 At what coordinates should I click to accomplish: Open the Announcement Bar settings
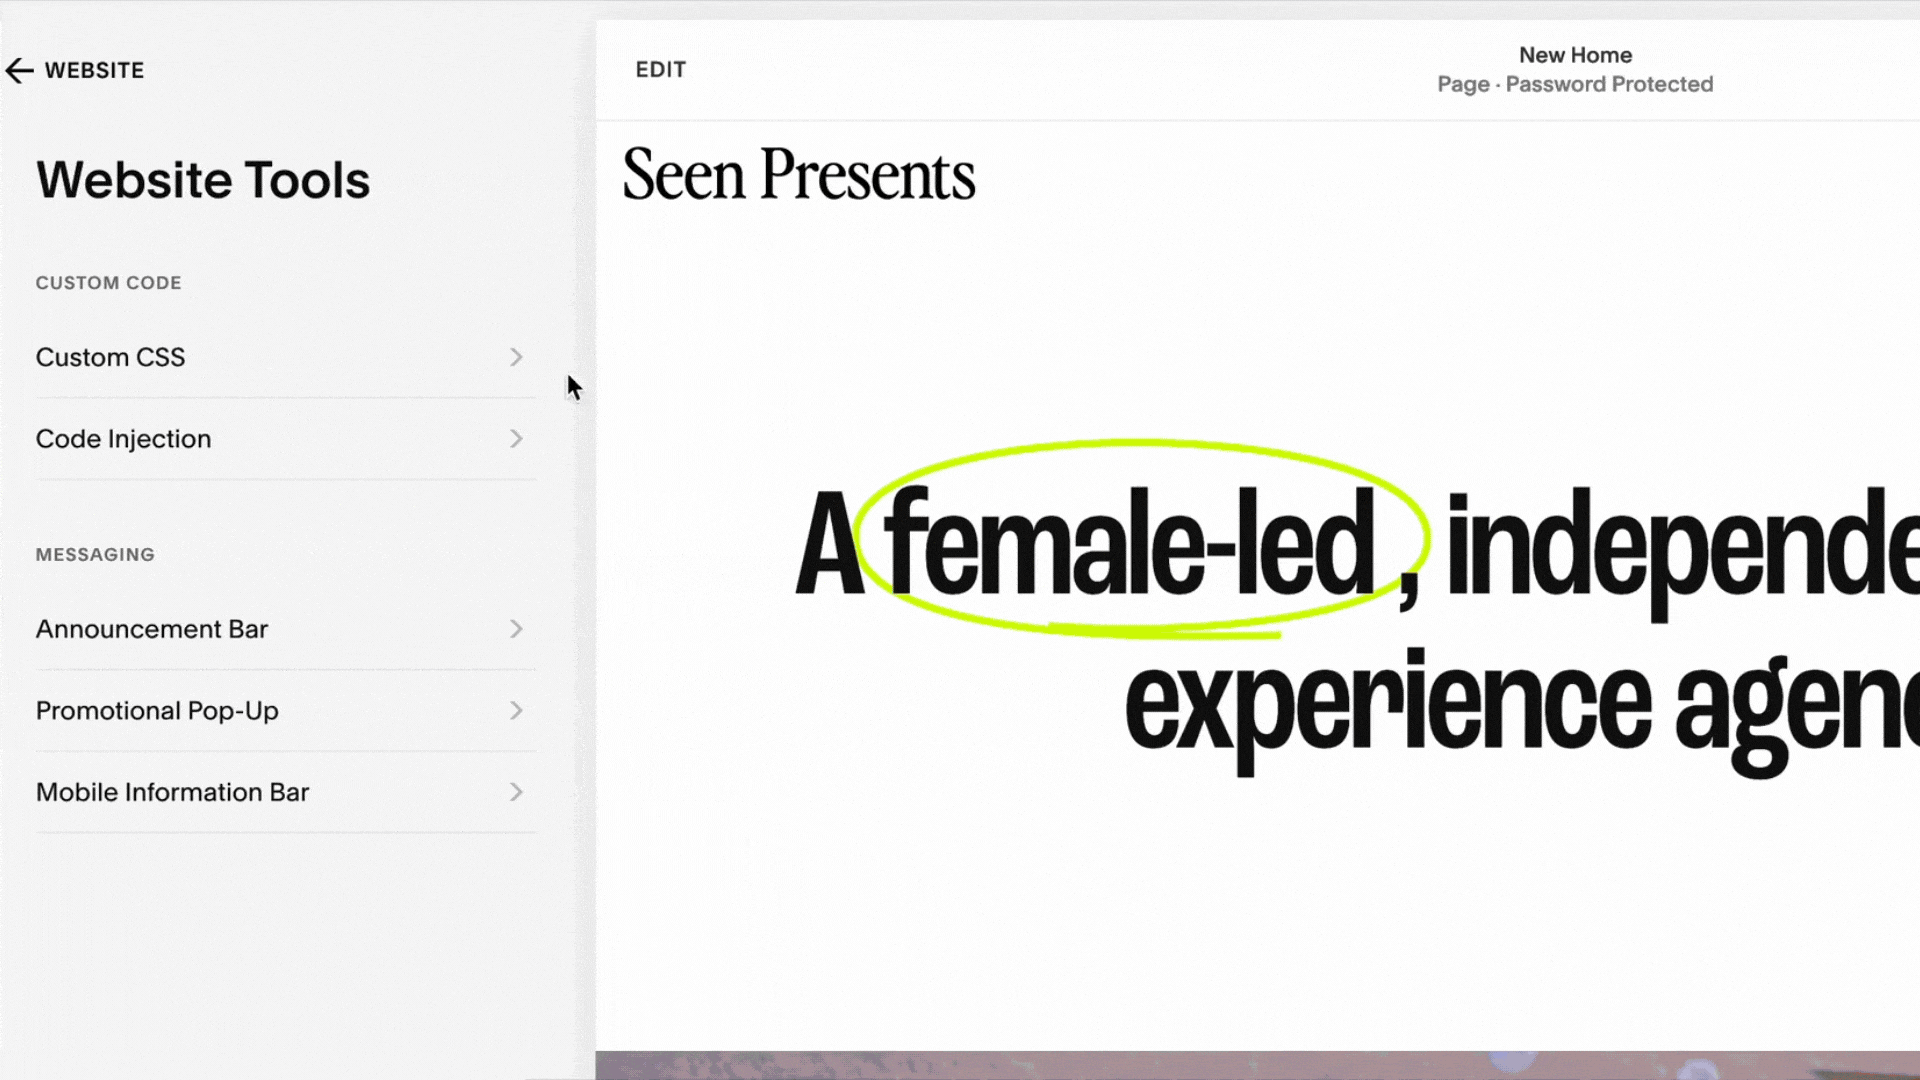[x=285, y=629]
